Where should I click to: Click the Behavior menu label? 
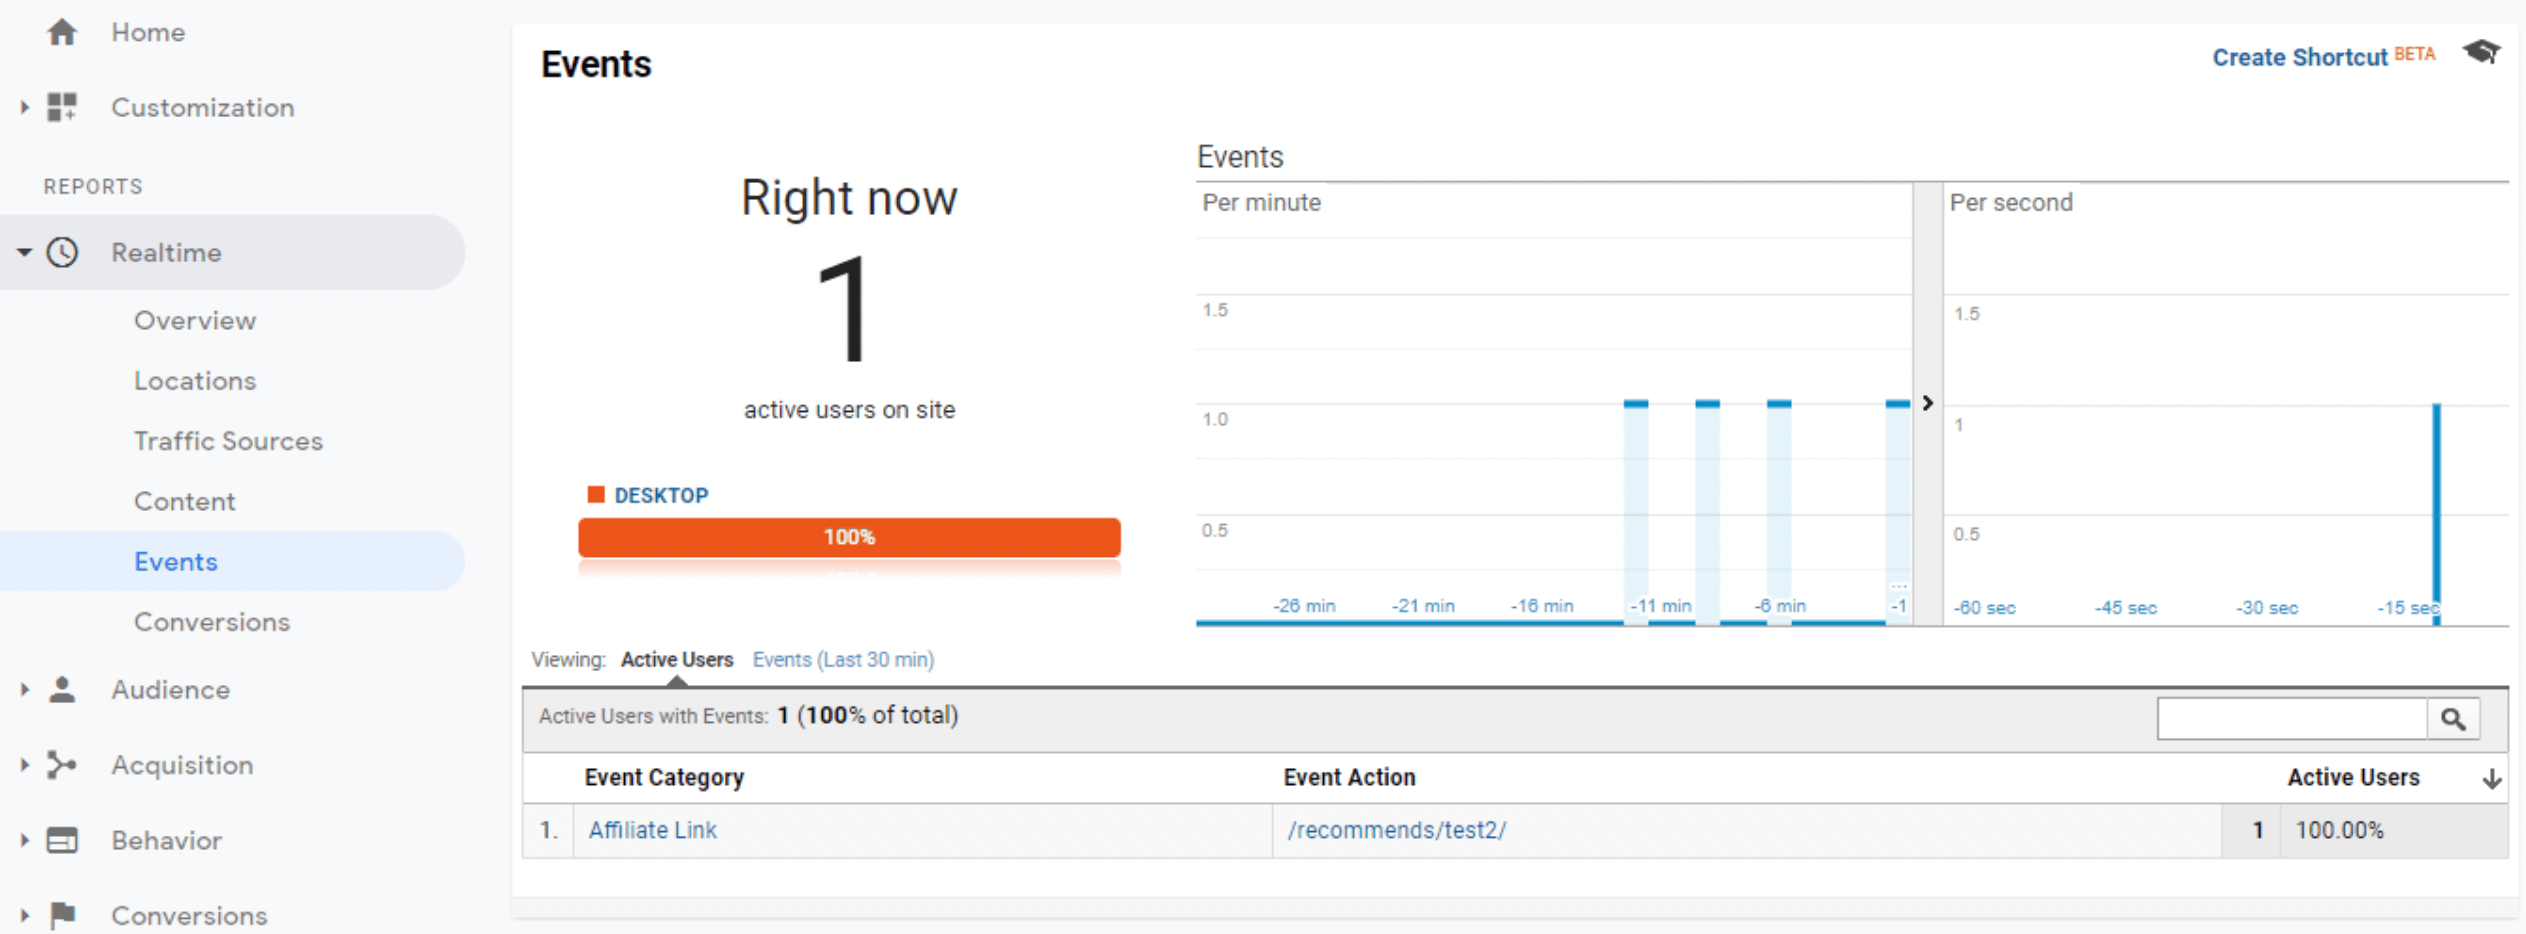click(167, 840)
